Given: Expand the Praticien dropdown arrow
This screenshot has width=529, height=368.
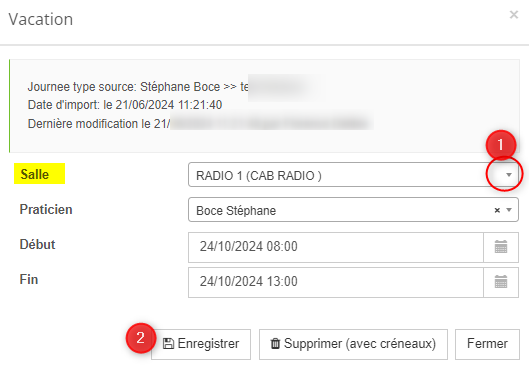Looking at the screenshot, I should pos(509,210).
